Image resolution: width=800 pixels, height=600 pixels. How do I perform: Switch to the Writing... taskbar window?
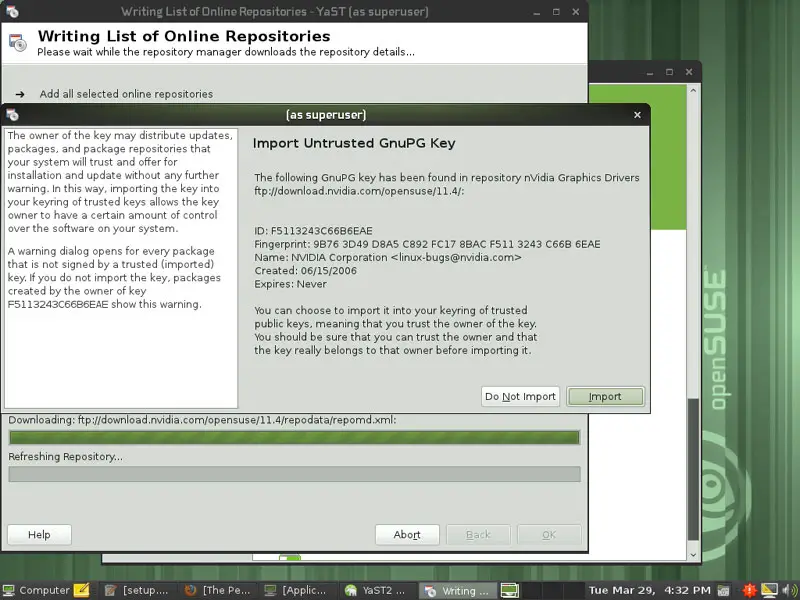click(458, 590)
